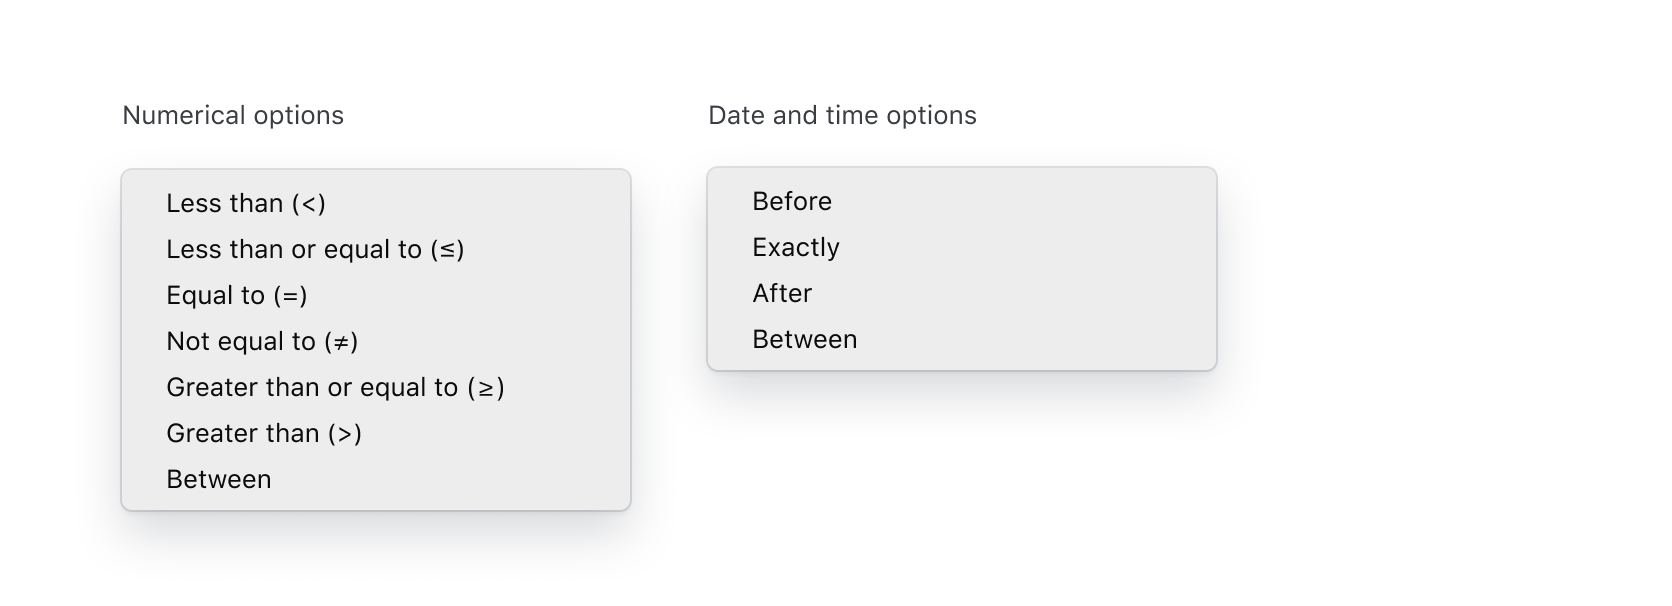The width and height of the screenshot is (1672, 606).
Task: Select the "Less than (<)" option
Action: coord(246,204)
